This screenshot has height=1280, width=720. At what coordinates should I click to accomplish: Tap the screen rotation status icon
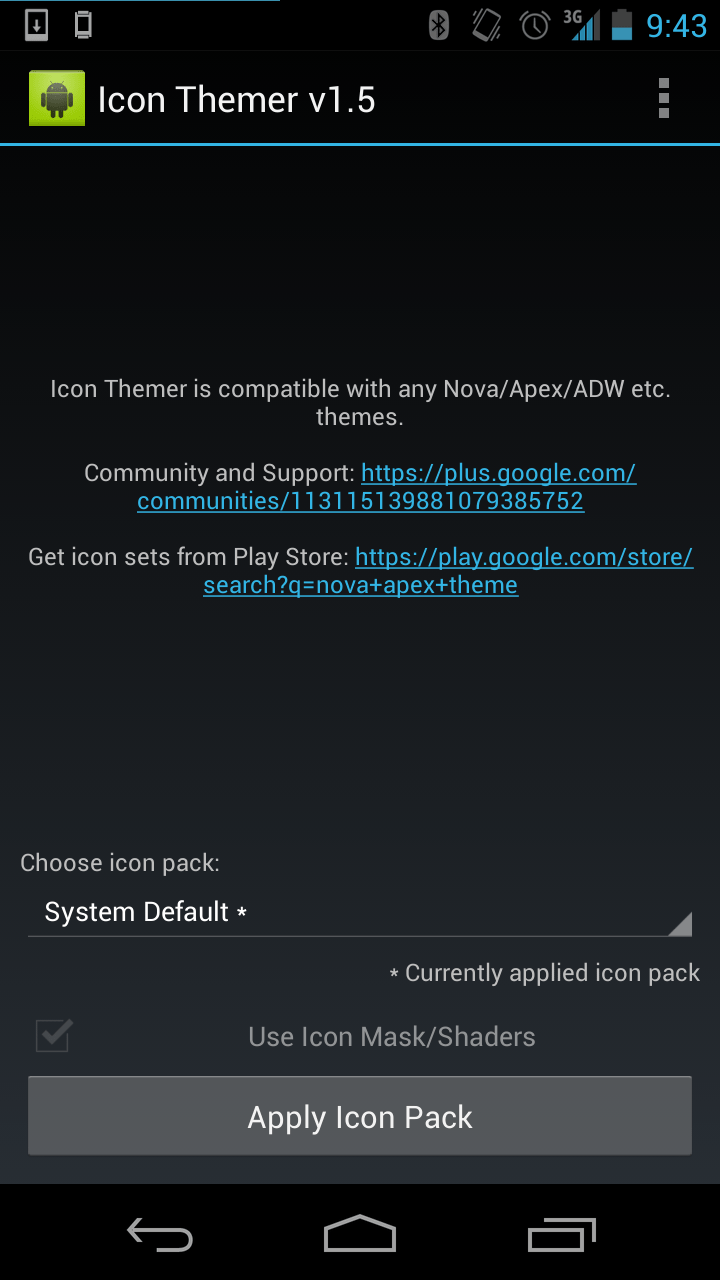pyautogui.click(x=487, y=25)
